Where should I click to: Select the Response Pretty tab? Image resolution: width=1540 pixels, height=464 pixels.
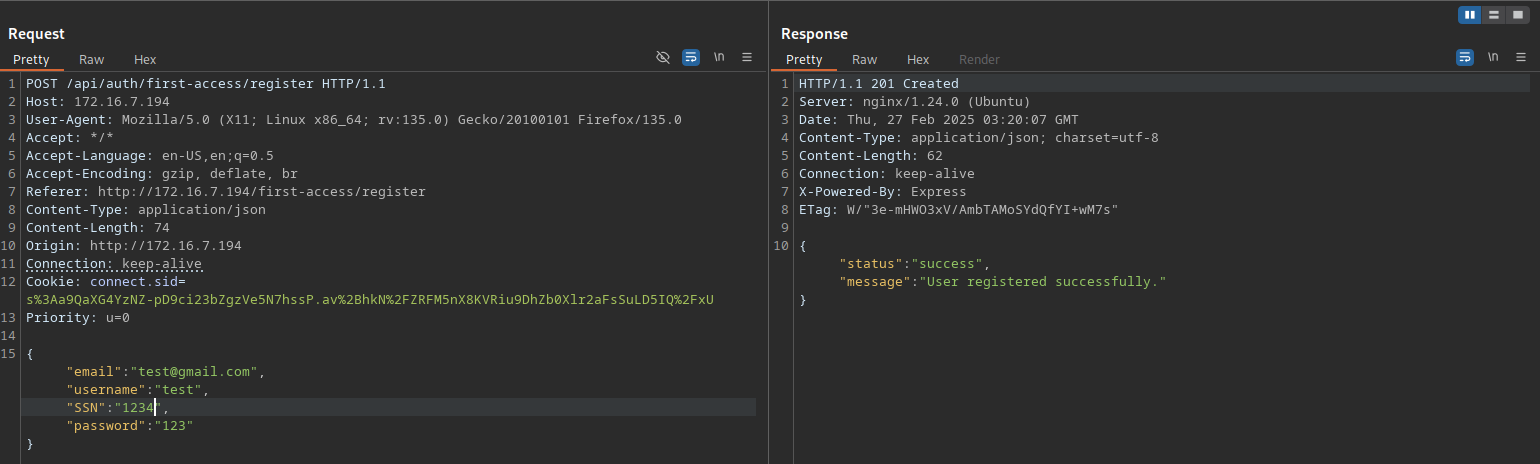[804, 60]
